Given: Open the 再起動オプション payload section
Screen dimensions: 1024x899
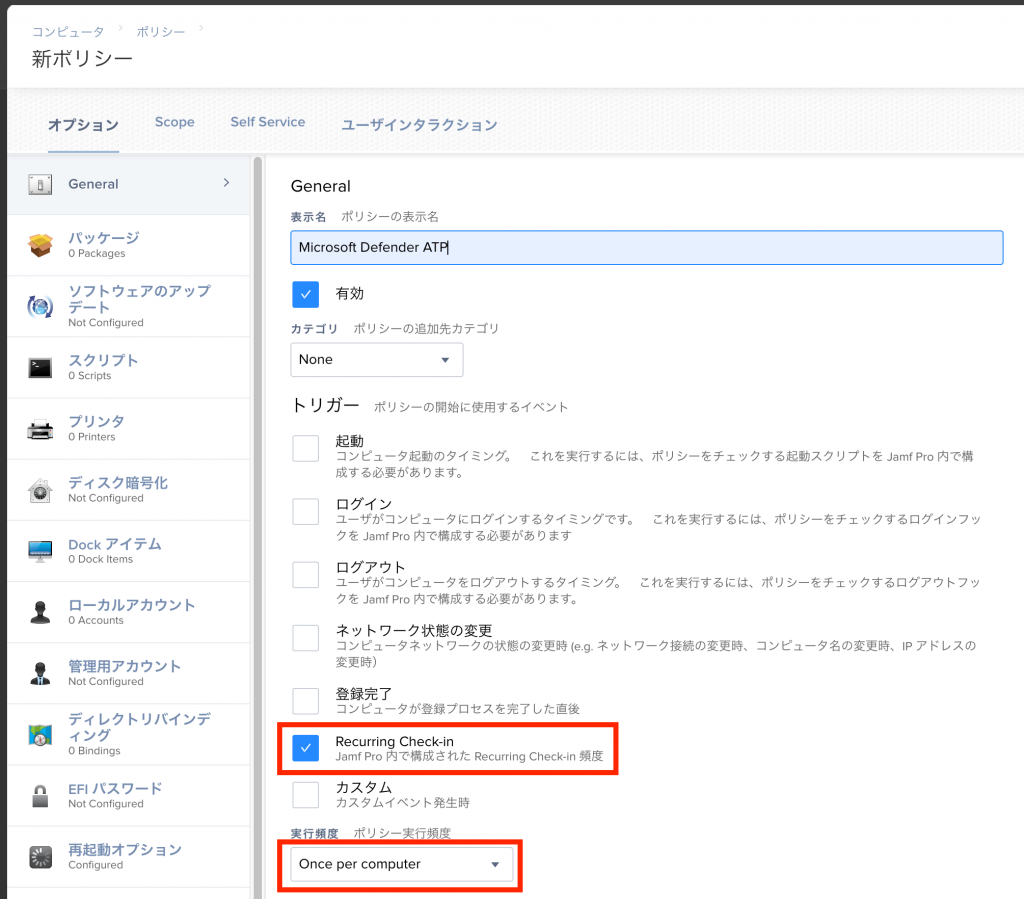Looking at the screenshot, I should click(129, 857).
